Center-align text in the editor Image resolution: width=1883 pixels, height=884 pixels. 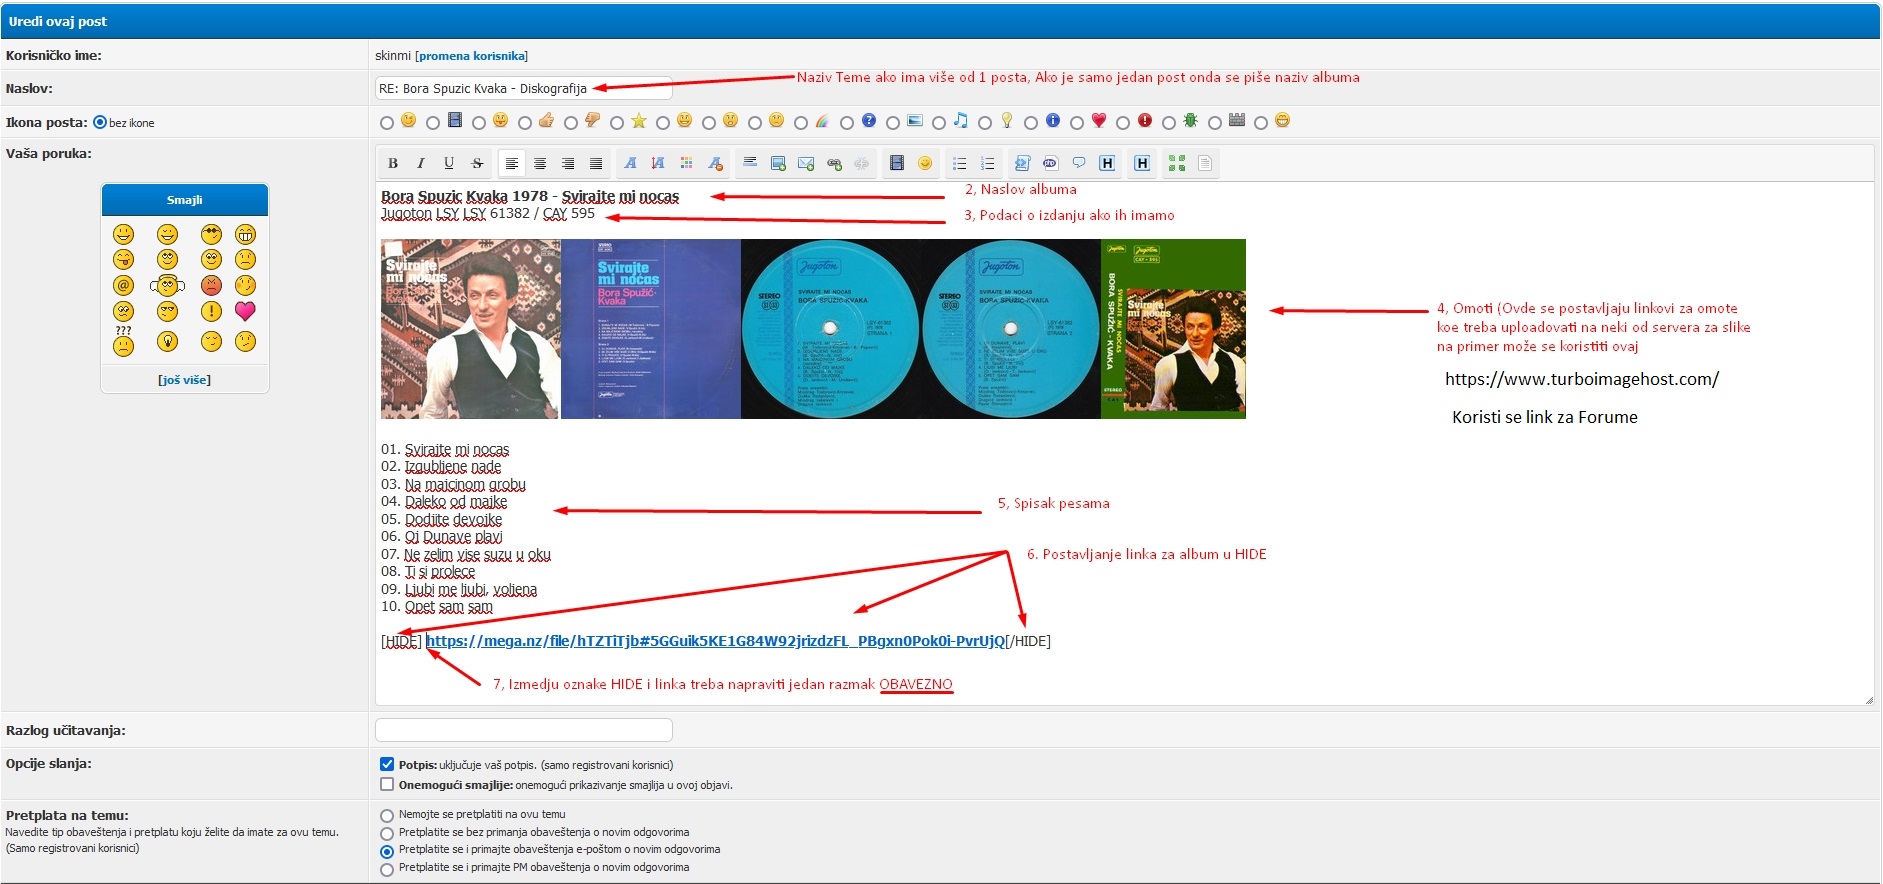[540, 163]
